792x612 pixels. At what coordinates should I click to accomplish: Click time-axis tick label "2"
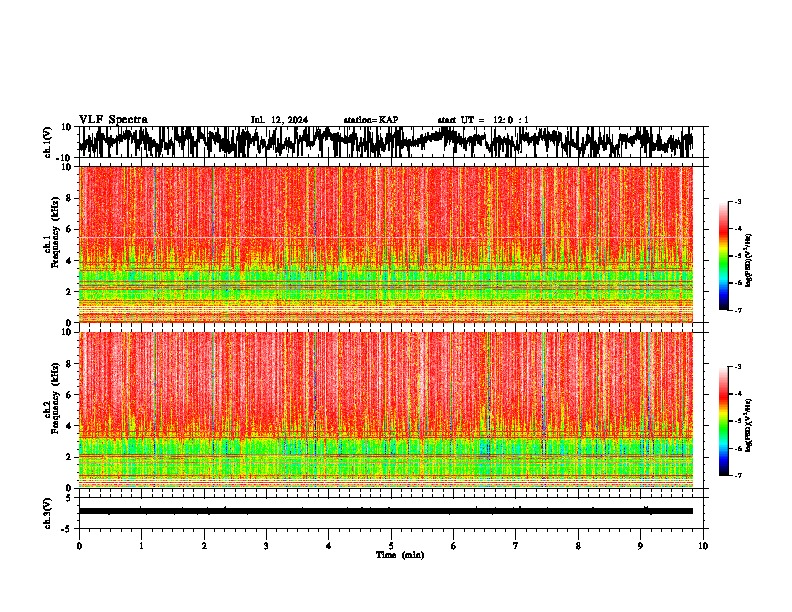tap(204, 546)
